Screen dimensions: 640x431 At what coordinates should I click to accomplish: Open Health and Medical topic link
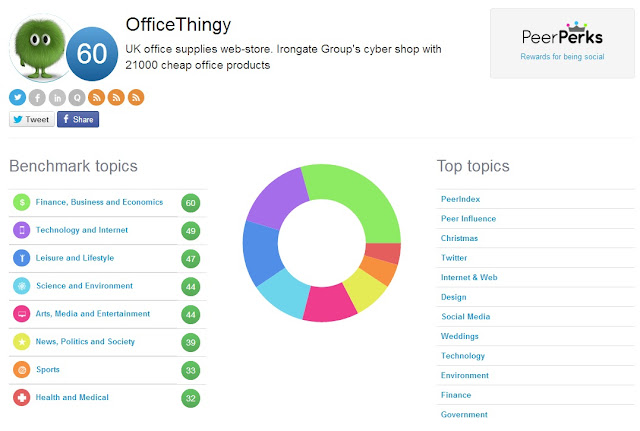click(x=72, y=397)
